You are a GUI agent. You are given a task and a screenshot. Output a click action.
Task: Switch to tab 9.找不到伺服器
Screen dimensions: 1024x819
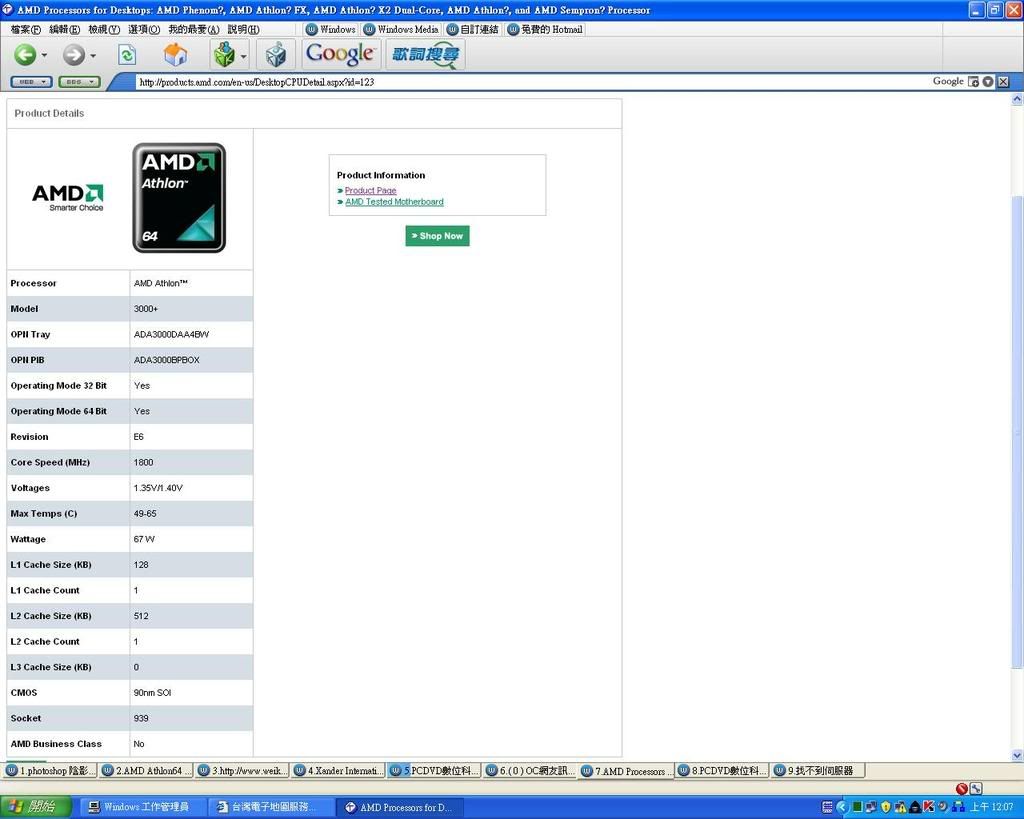818,771
